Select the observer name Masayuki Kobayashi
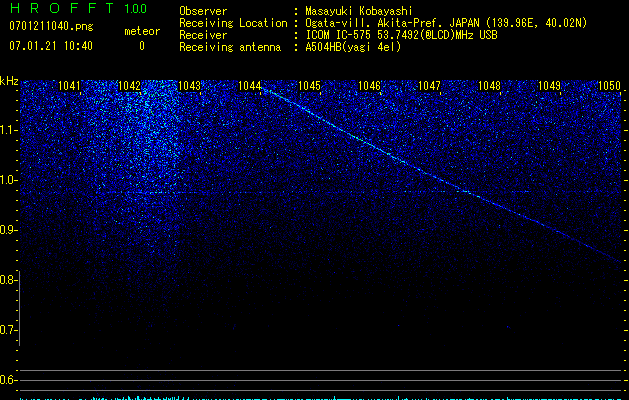The image size is (629, 400). point(359,11)
